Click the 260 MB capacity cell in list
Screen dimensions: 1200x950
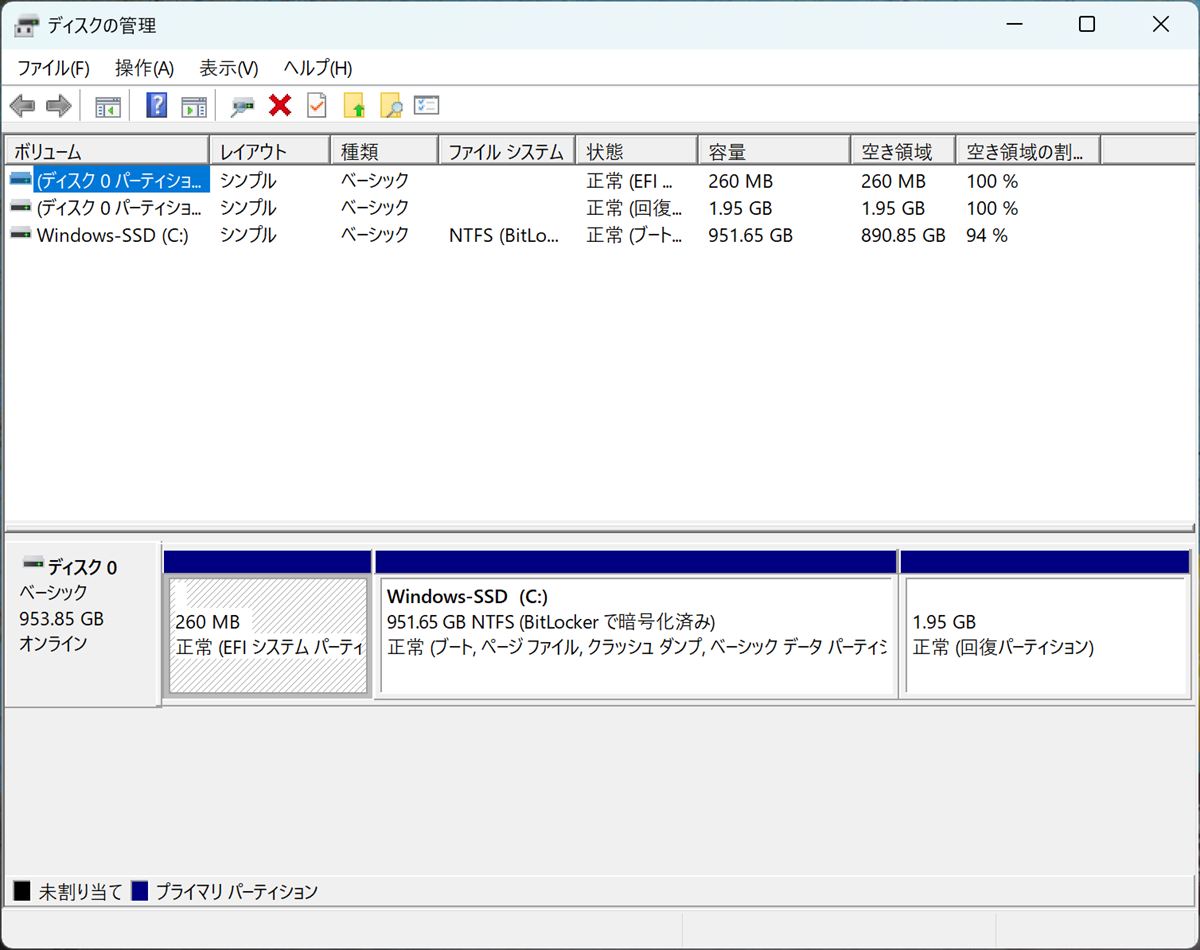pos(740,181)
